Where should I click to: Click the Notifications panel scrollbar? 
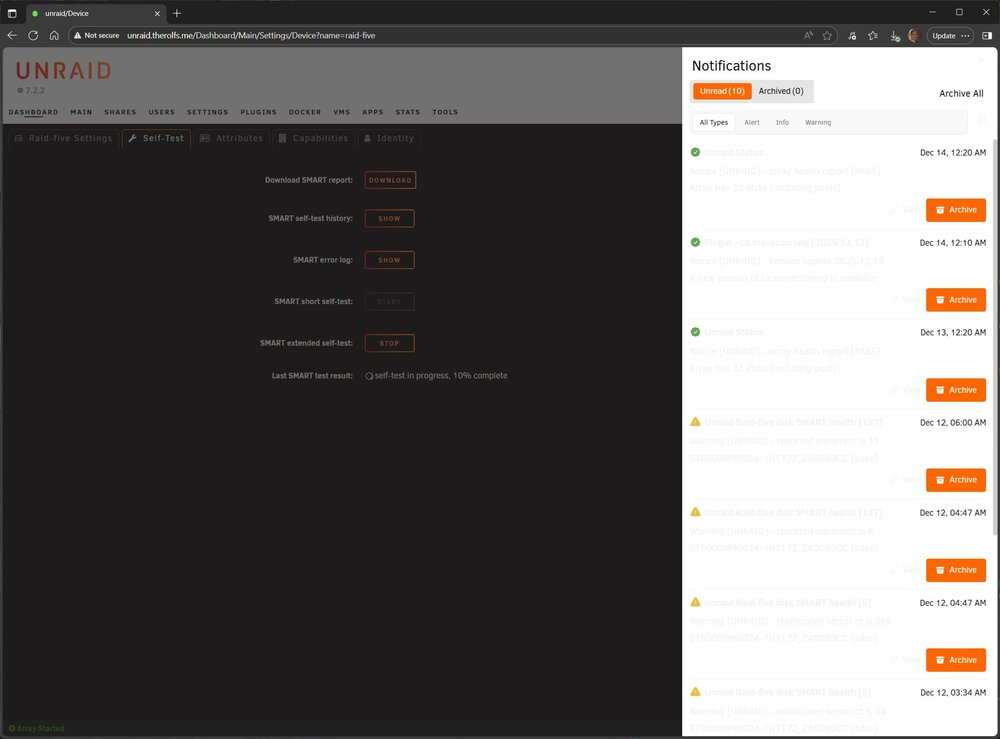tap(995, 337)
